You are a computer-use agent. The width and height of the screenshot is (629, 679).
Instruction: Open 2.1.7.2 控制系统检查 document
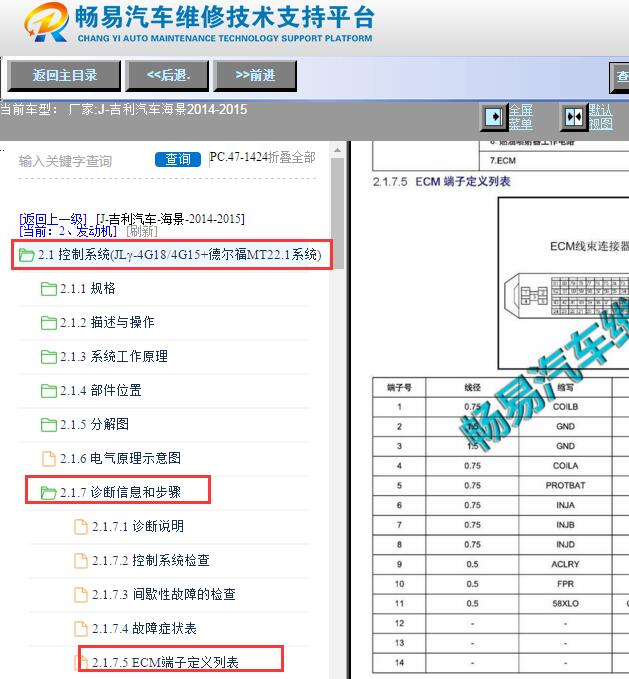click(x=151, y=560)
